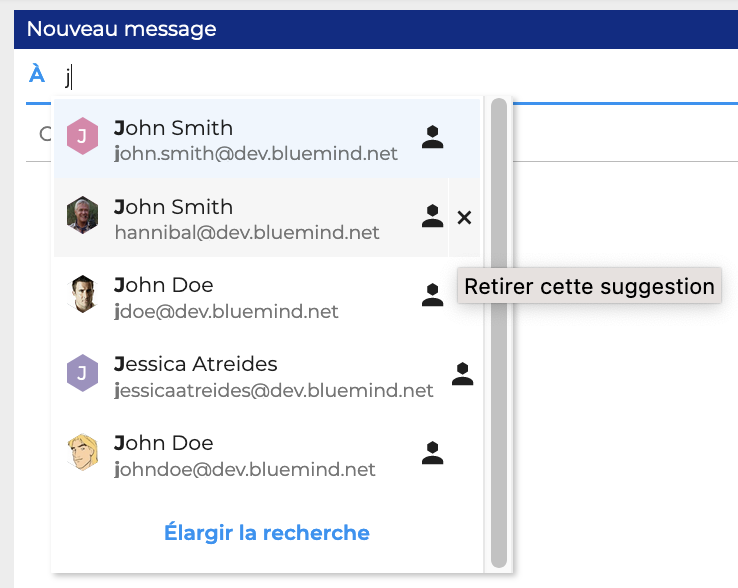Select the johndoe@dev.bluemind.net suggestion
The height and width of the screenshot is (588, 738).
click(x=245, y=456)
